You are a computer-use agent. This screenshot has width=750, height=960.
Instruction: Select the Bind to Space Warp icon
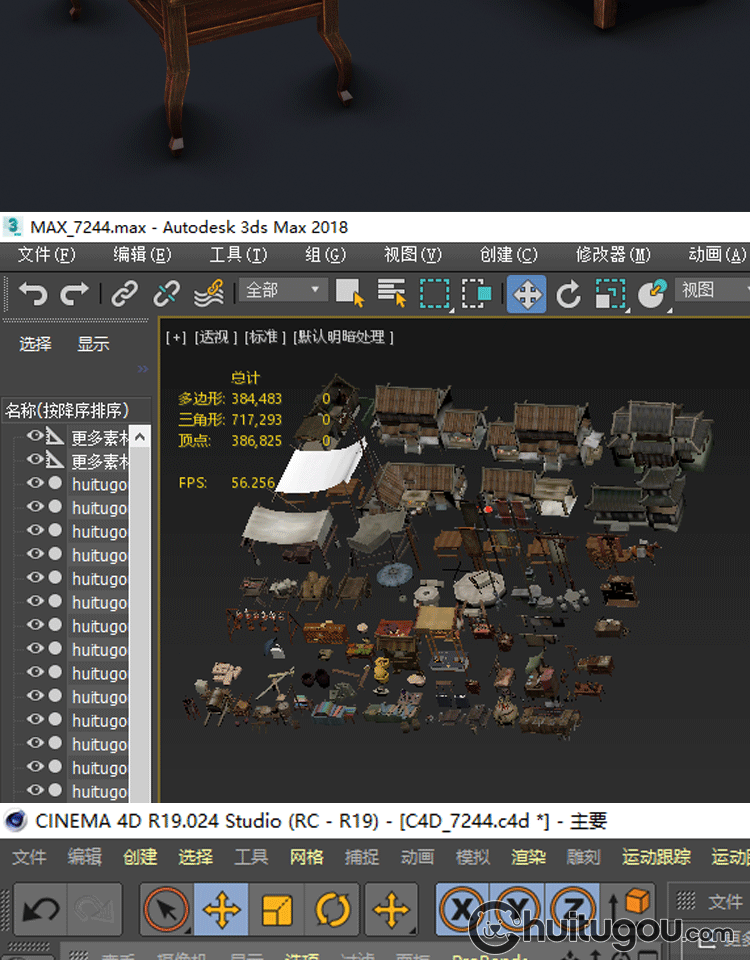[208, 293]
